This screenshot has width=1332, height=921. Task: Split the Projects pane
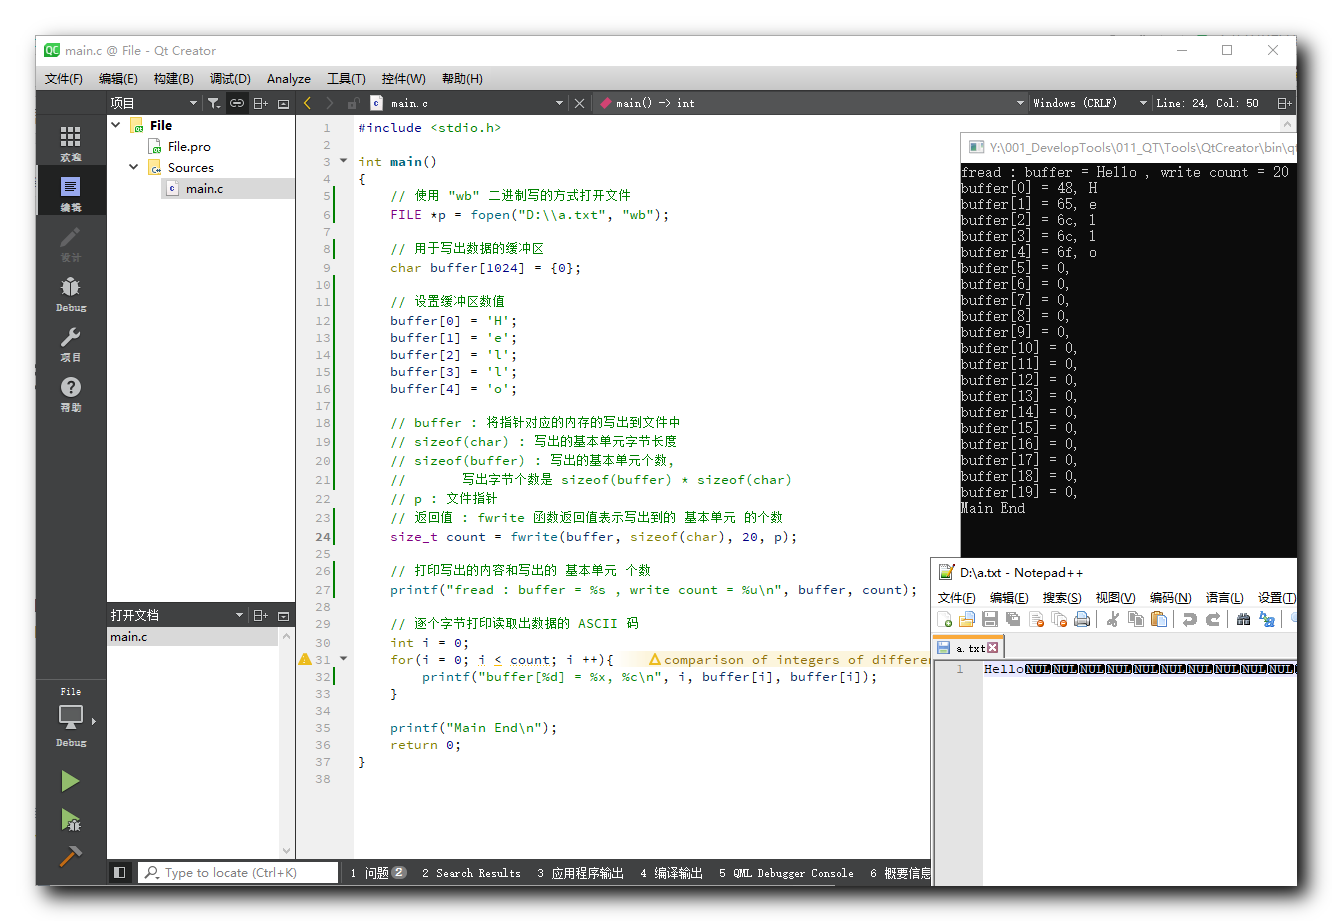click(261, 103)
